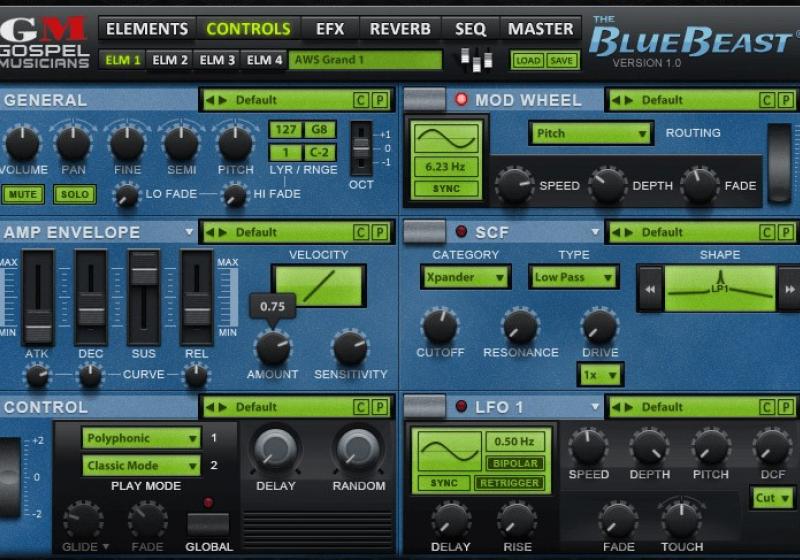Open the 1x drive dropdown
Screen dimensions: 800x560
(x=600, y=375)
